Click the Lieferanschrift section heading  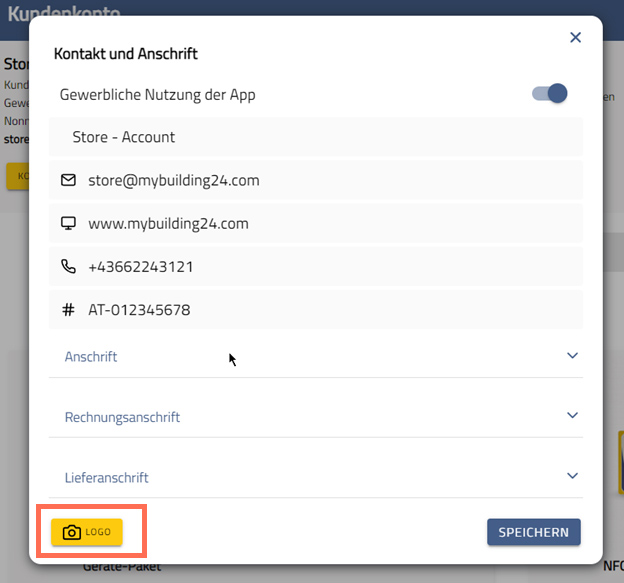106,478
